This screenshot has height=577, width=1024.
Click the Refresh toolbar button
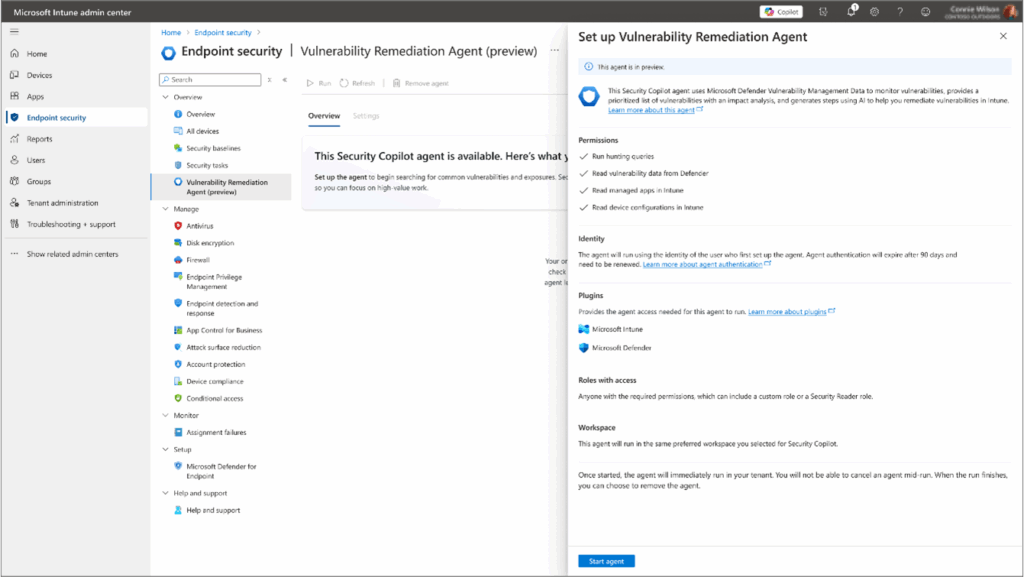(357, 84)
